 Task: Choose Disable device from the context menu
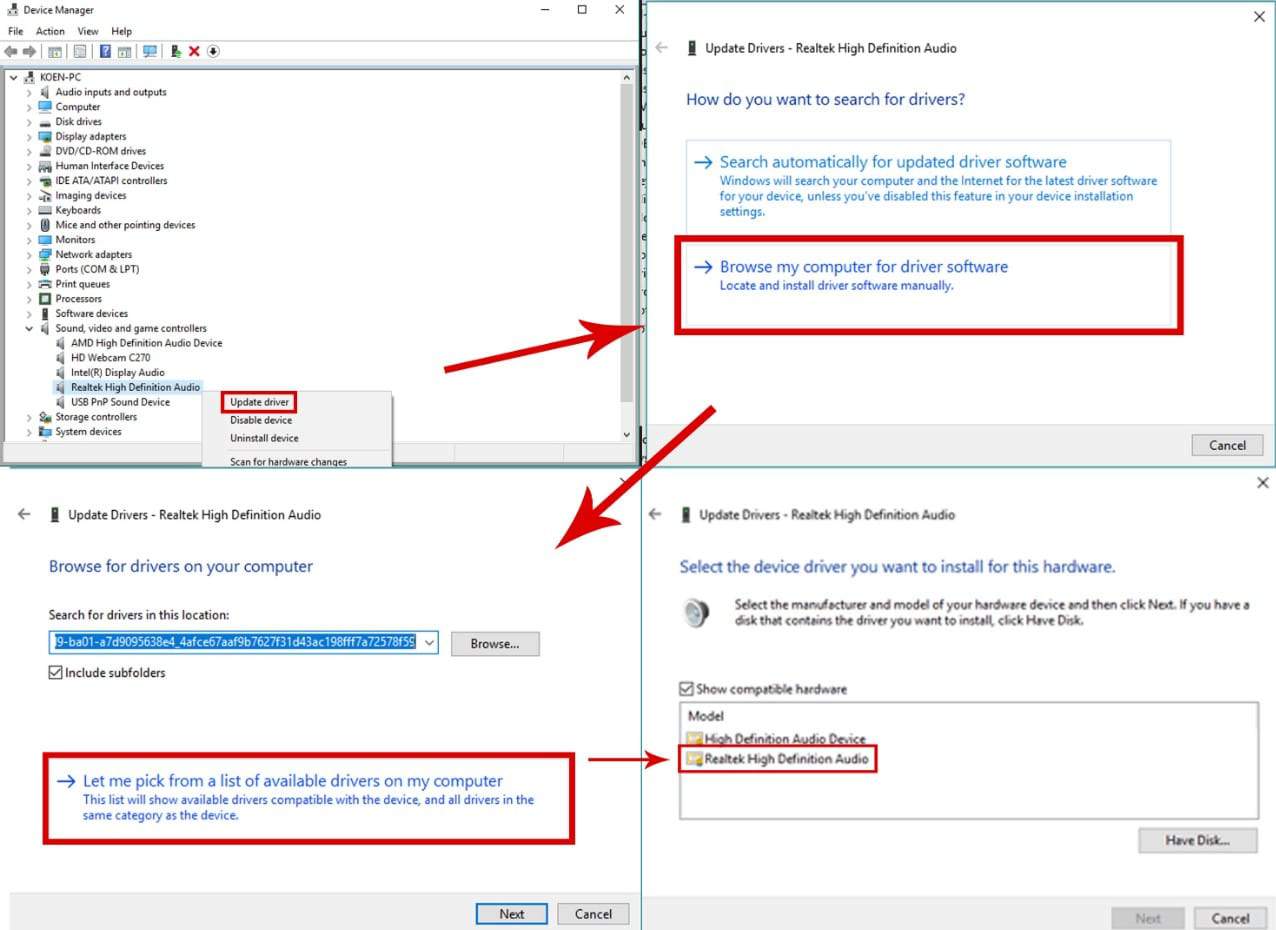(261, 420)
